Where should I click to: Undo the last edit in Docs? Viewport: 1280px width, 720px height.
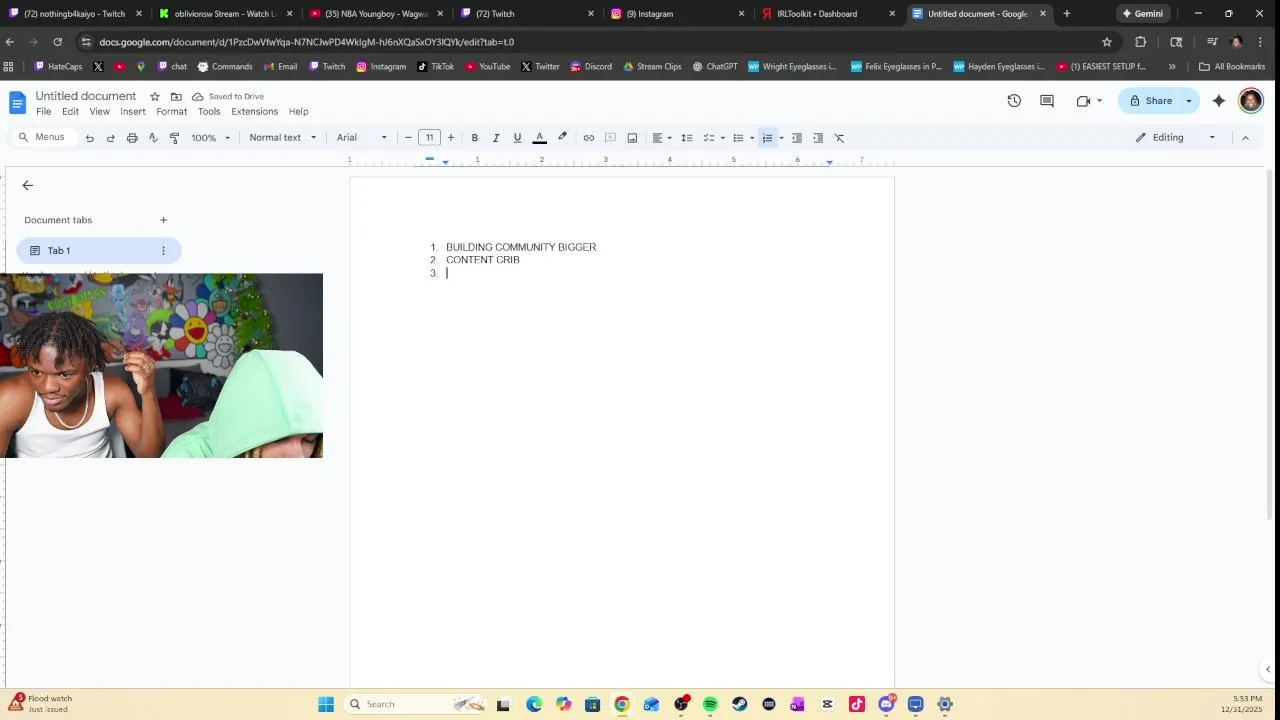90,138
